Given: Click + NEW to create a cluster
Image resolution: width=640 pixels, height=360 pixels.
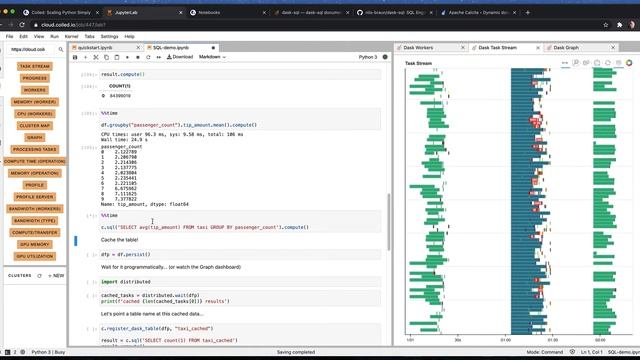Looking at the screenshot, I should [56, 276].
